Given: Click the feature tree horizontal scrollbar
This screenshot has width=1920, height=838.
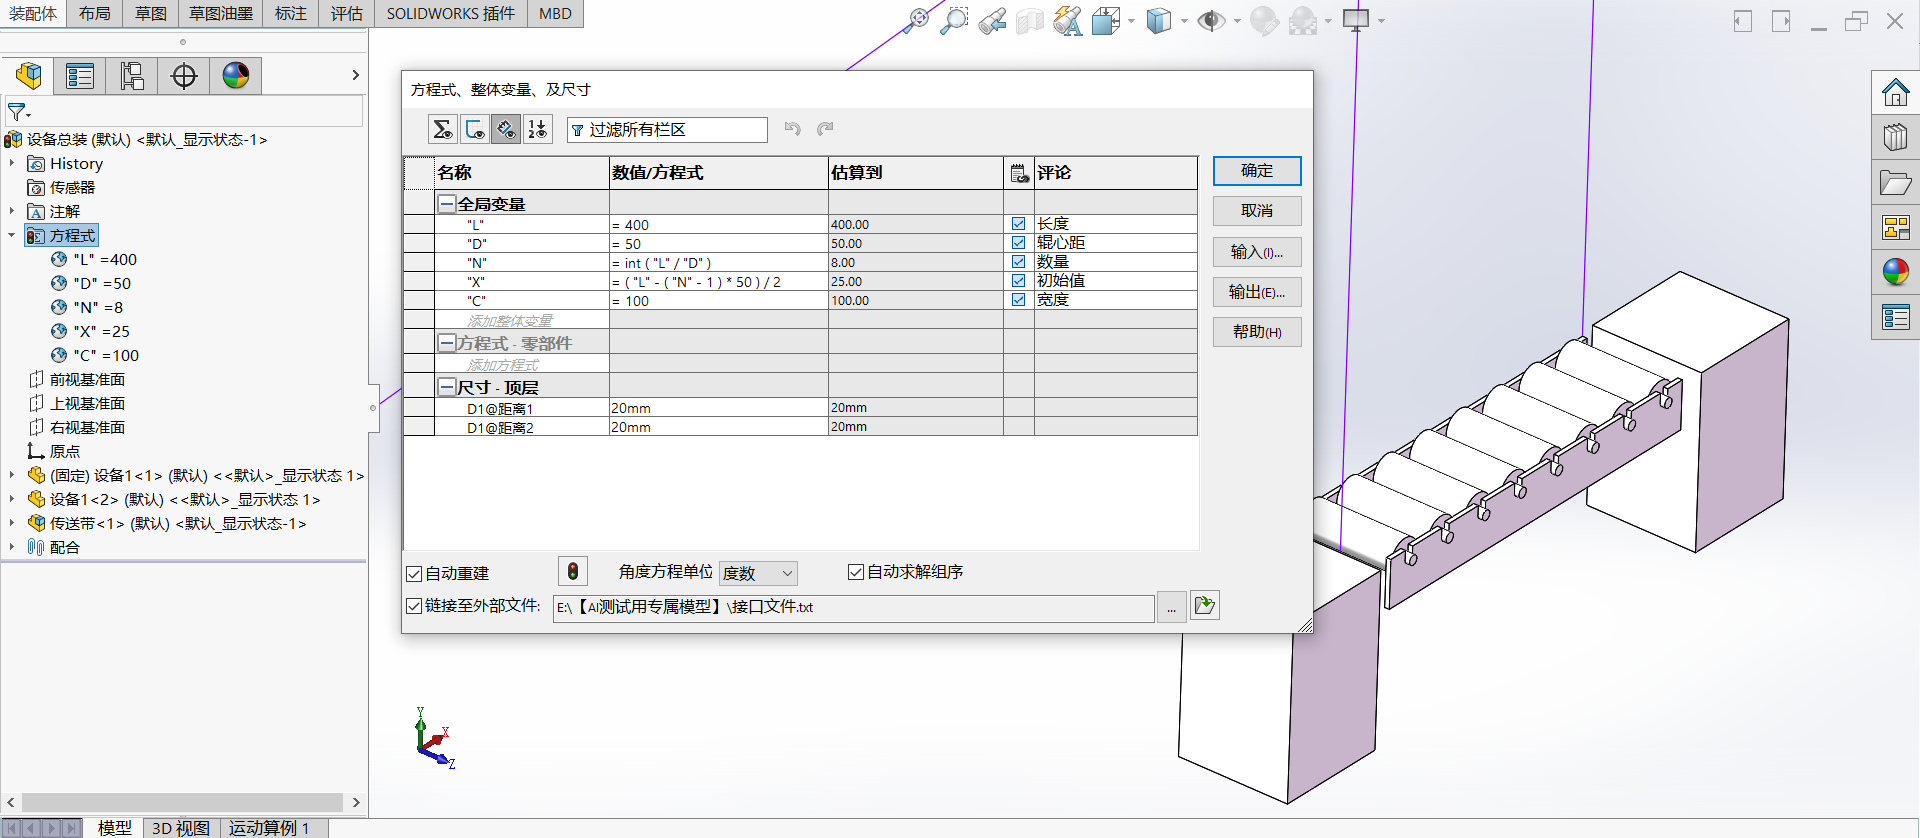Looking at the screenshot, I should (182, 802).
